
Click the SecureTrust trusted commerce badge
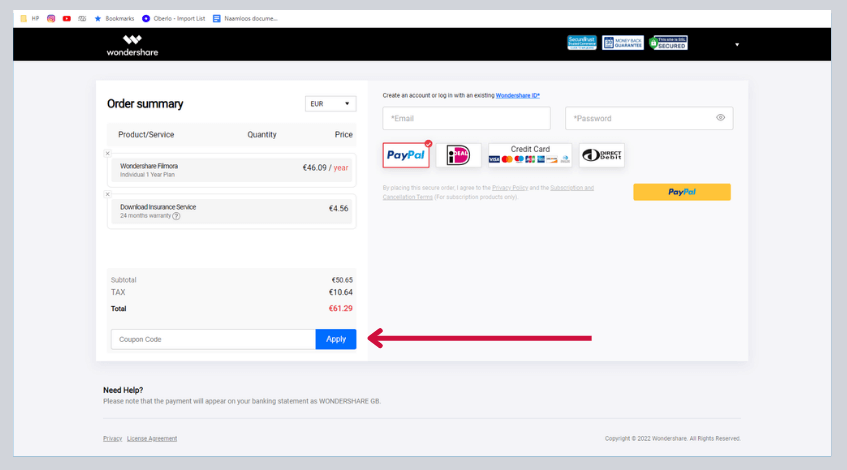pos(581,43)
